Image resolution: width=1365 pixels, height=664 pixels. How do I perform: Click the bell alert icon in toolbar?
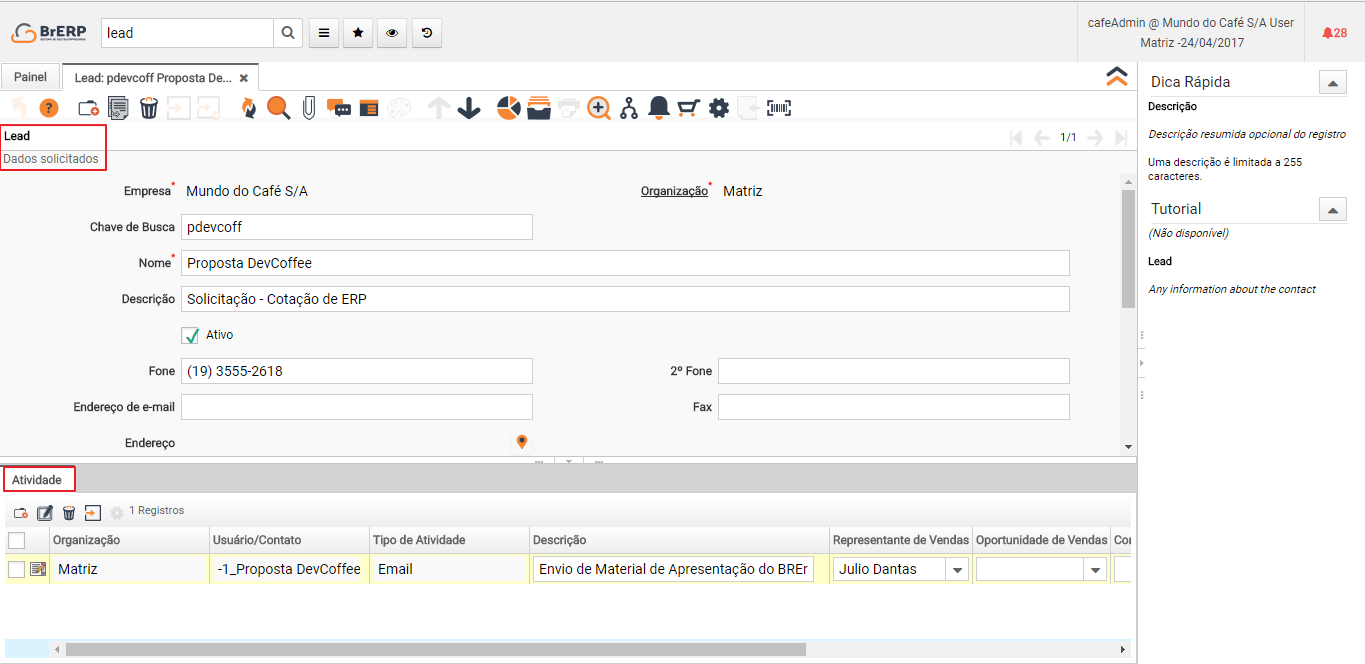658,108
